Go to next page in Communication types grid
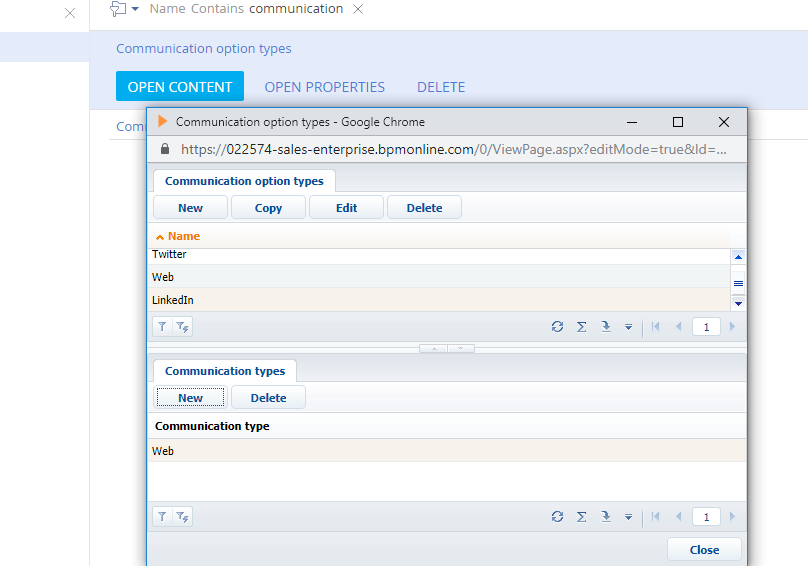The width and height of the screenshot is (808, 566). [732, 517]
